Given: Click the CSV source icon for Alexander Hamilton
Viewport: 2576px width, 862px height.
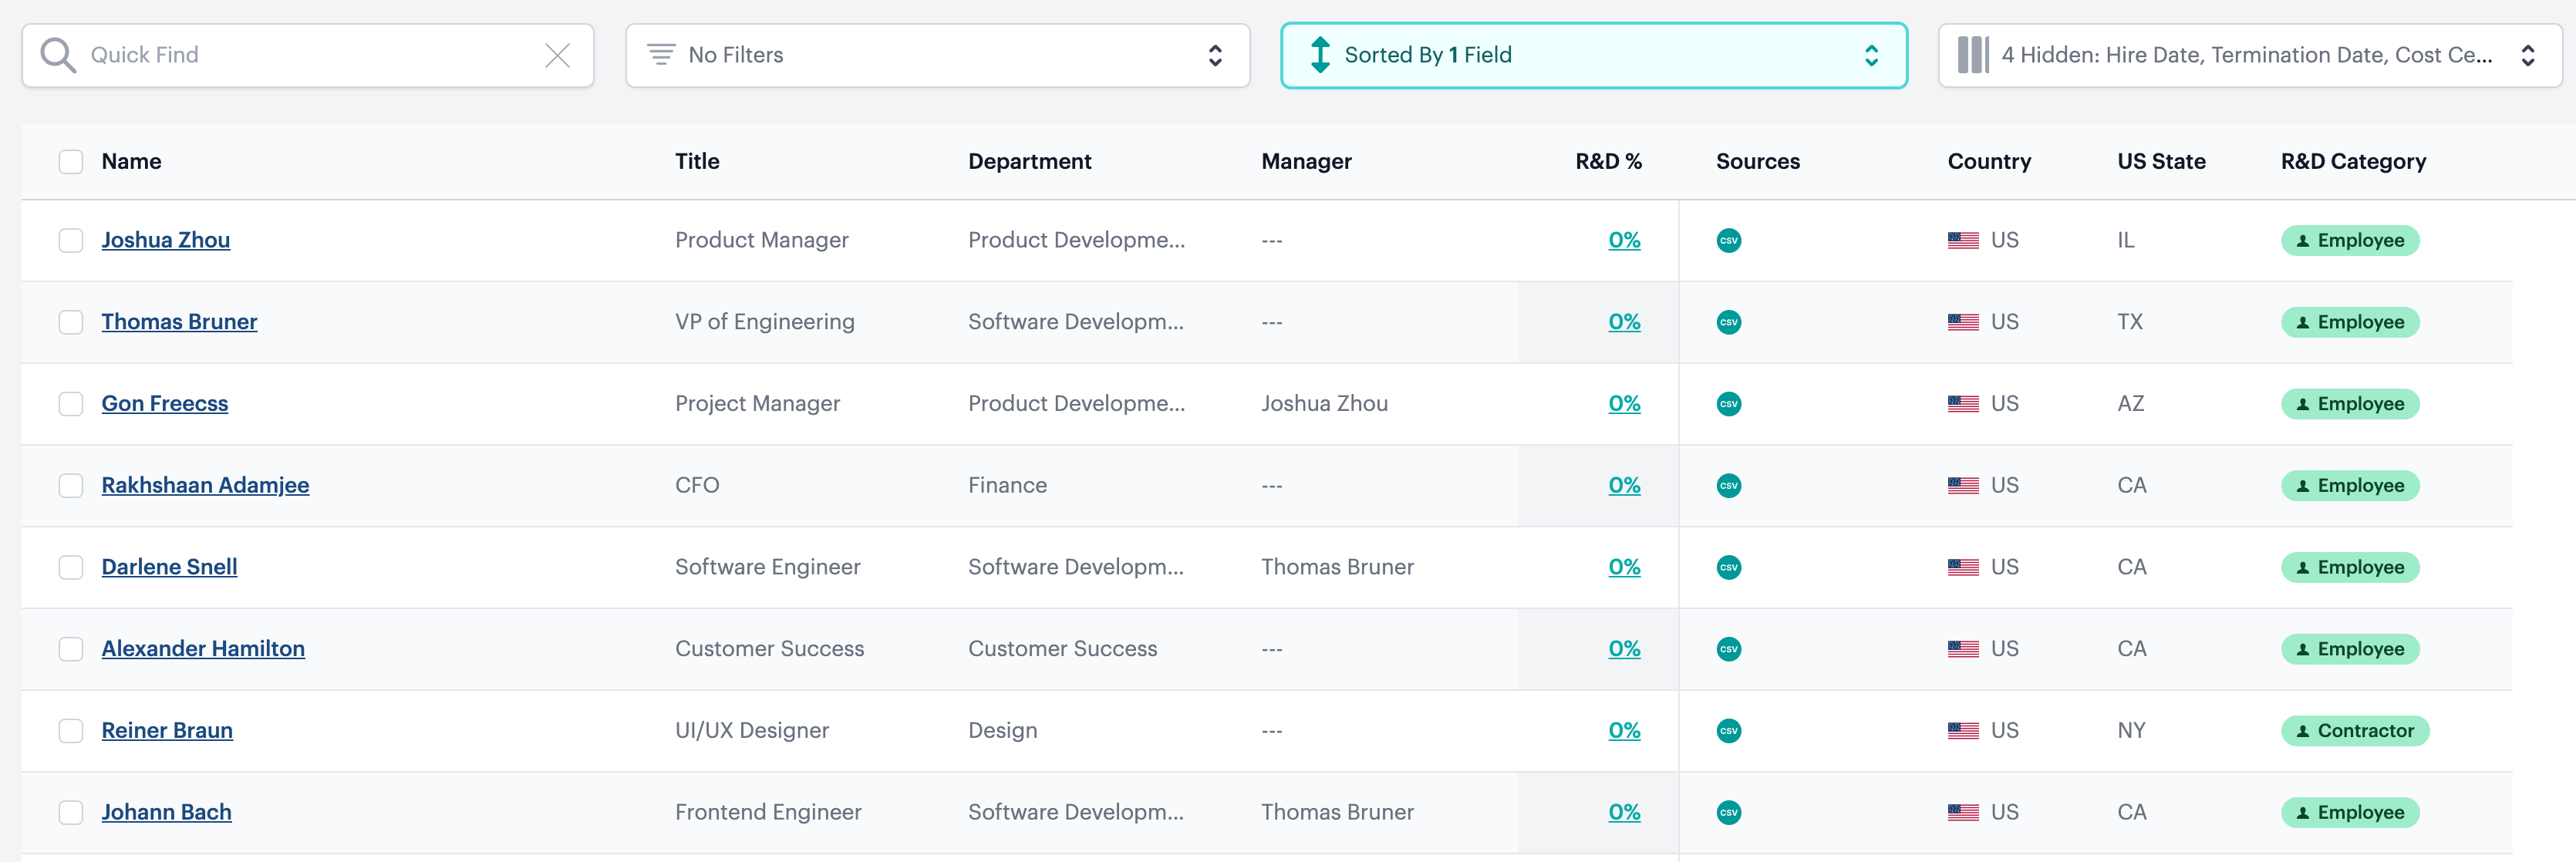Looking at the screenshot, I should click(1728, 649).
